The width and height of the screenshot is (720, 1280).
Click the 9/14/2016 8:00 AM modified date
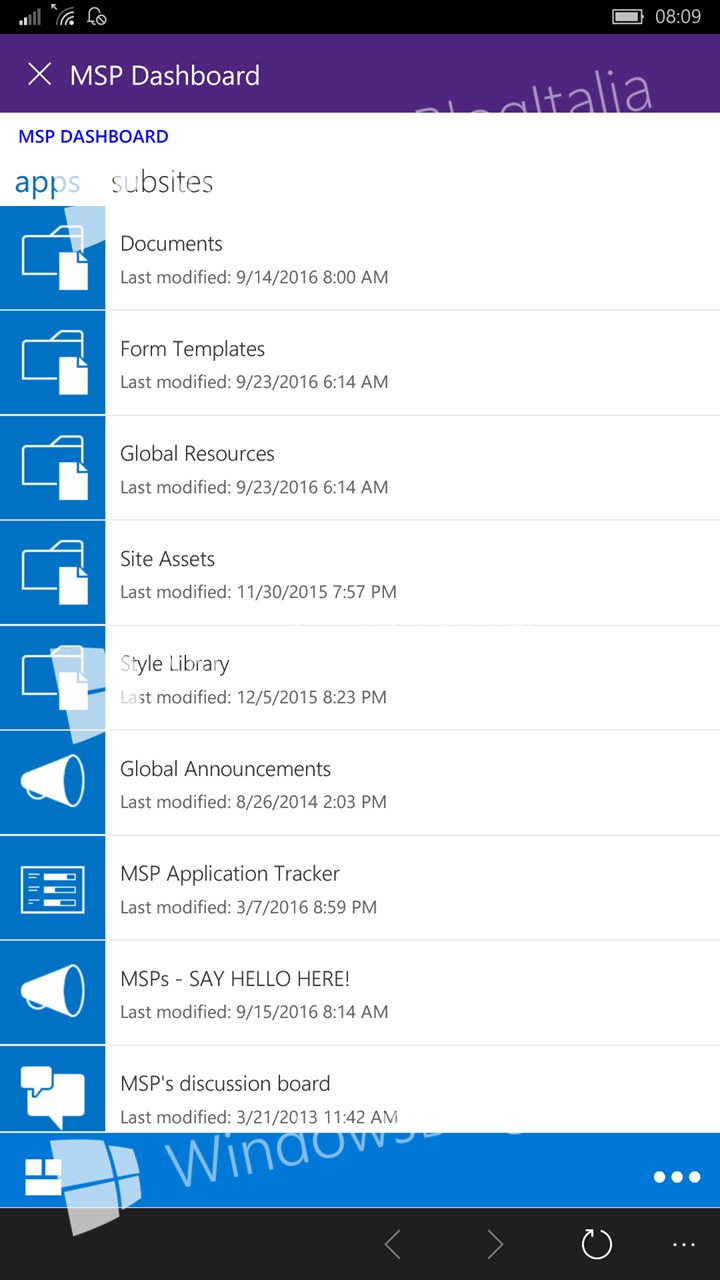coord(311,277)
